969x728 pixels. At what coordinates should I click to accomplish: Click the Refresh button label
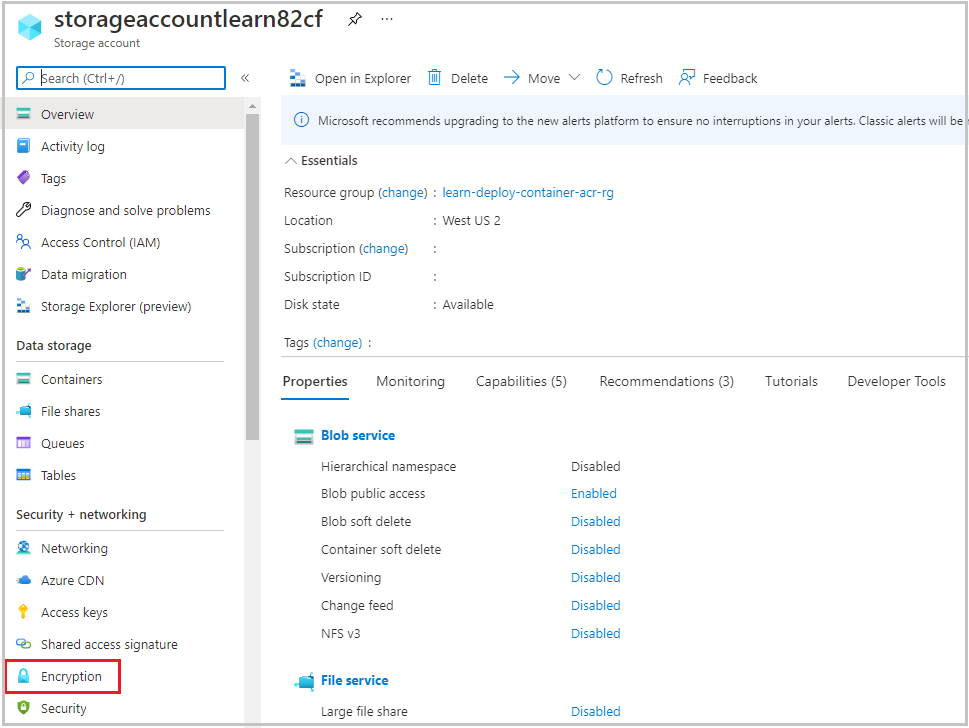[641, 78]
